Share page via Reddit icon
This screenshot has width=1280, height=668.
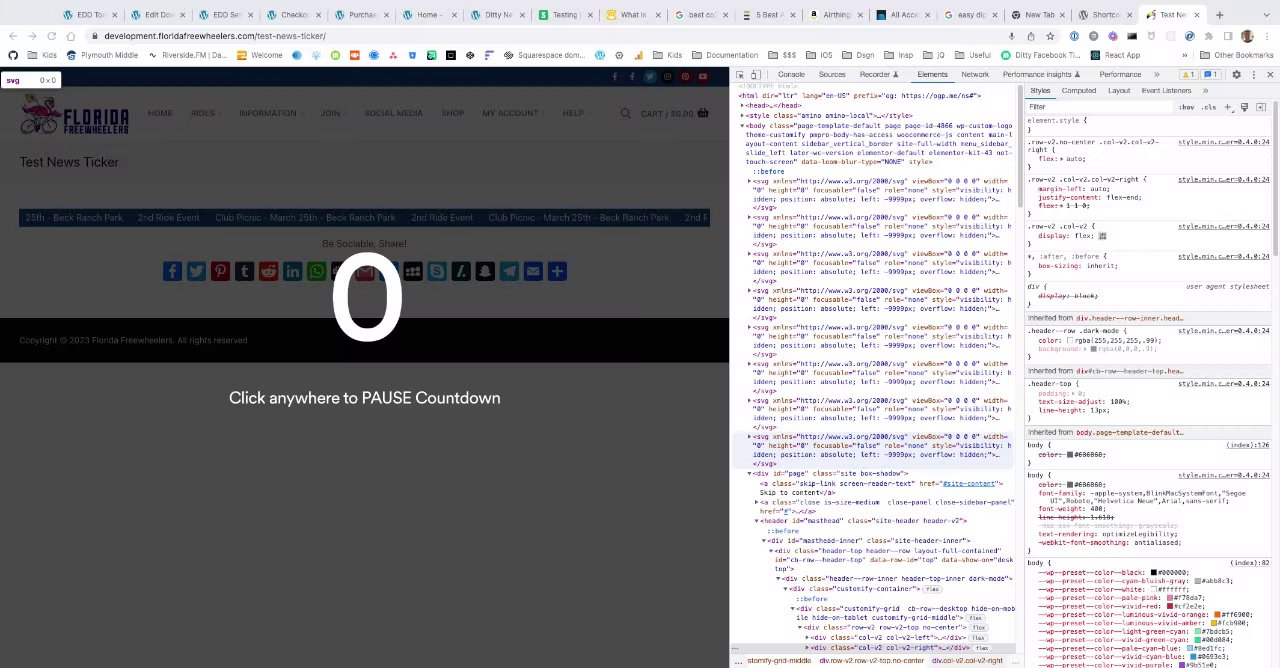[268, 271]
